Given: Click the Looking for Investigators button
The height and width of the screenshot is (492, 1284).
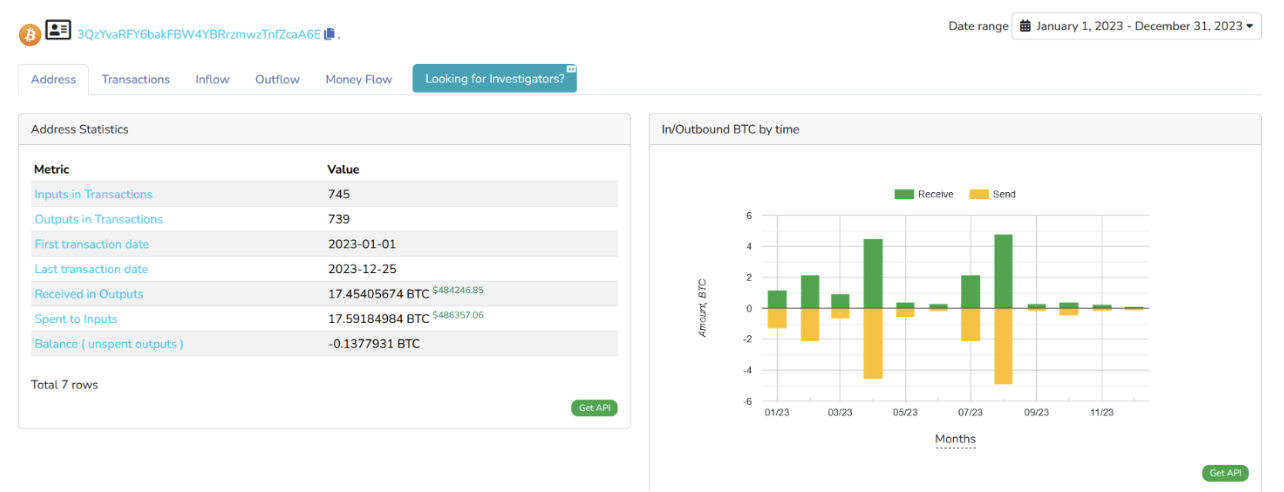Looking at the screenshot, I should tap(494, 79).
